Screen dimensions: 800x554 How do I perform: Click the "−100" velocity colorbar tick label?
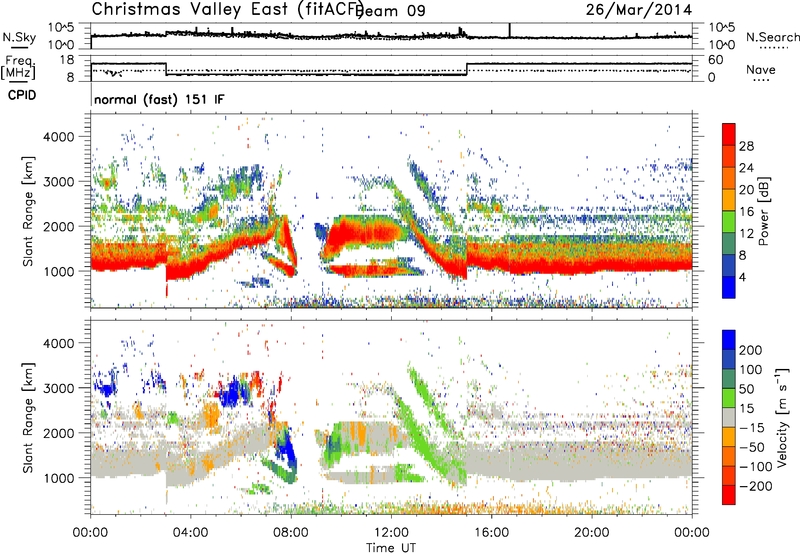[x=756, y=467]
